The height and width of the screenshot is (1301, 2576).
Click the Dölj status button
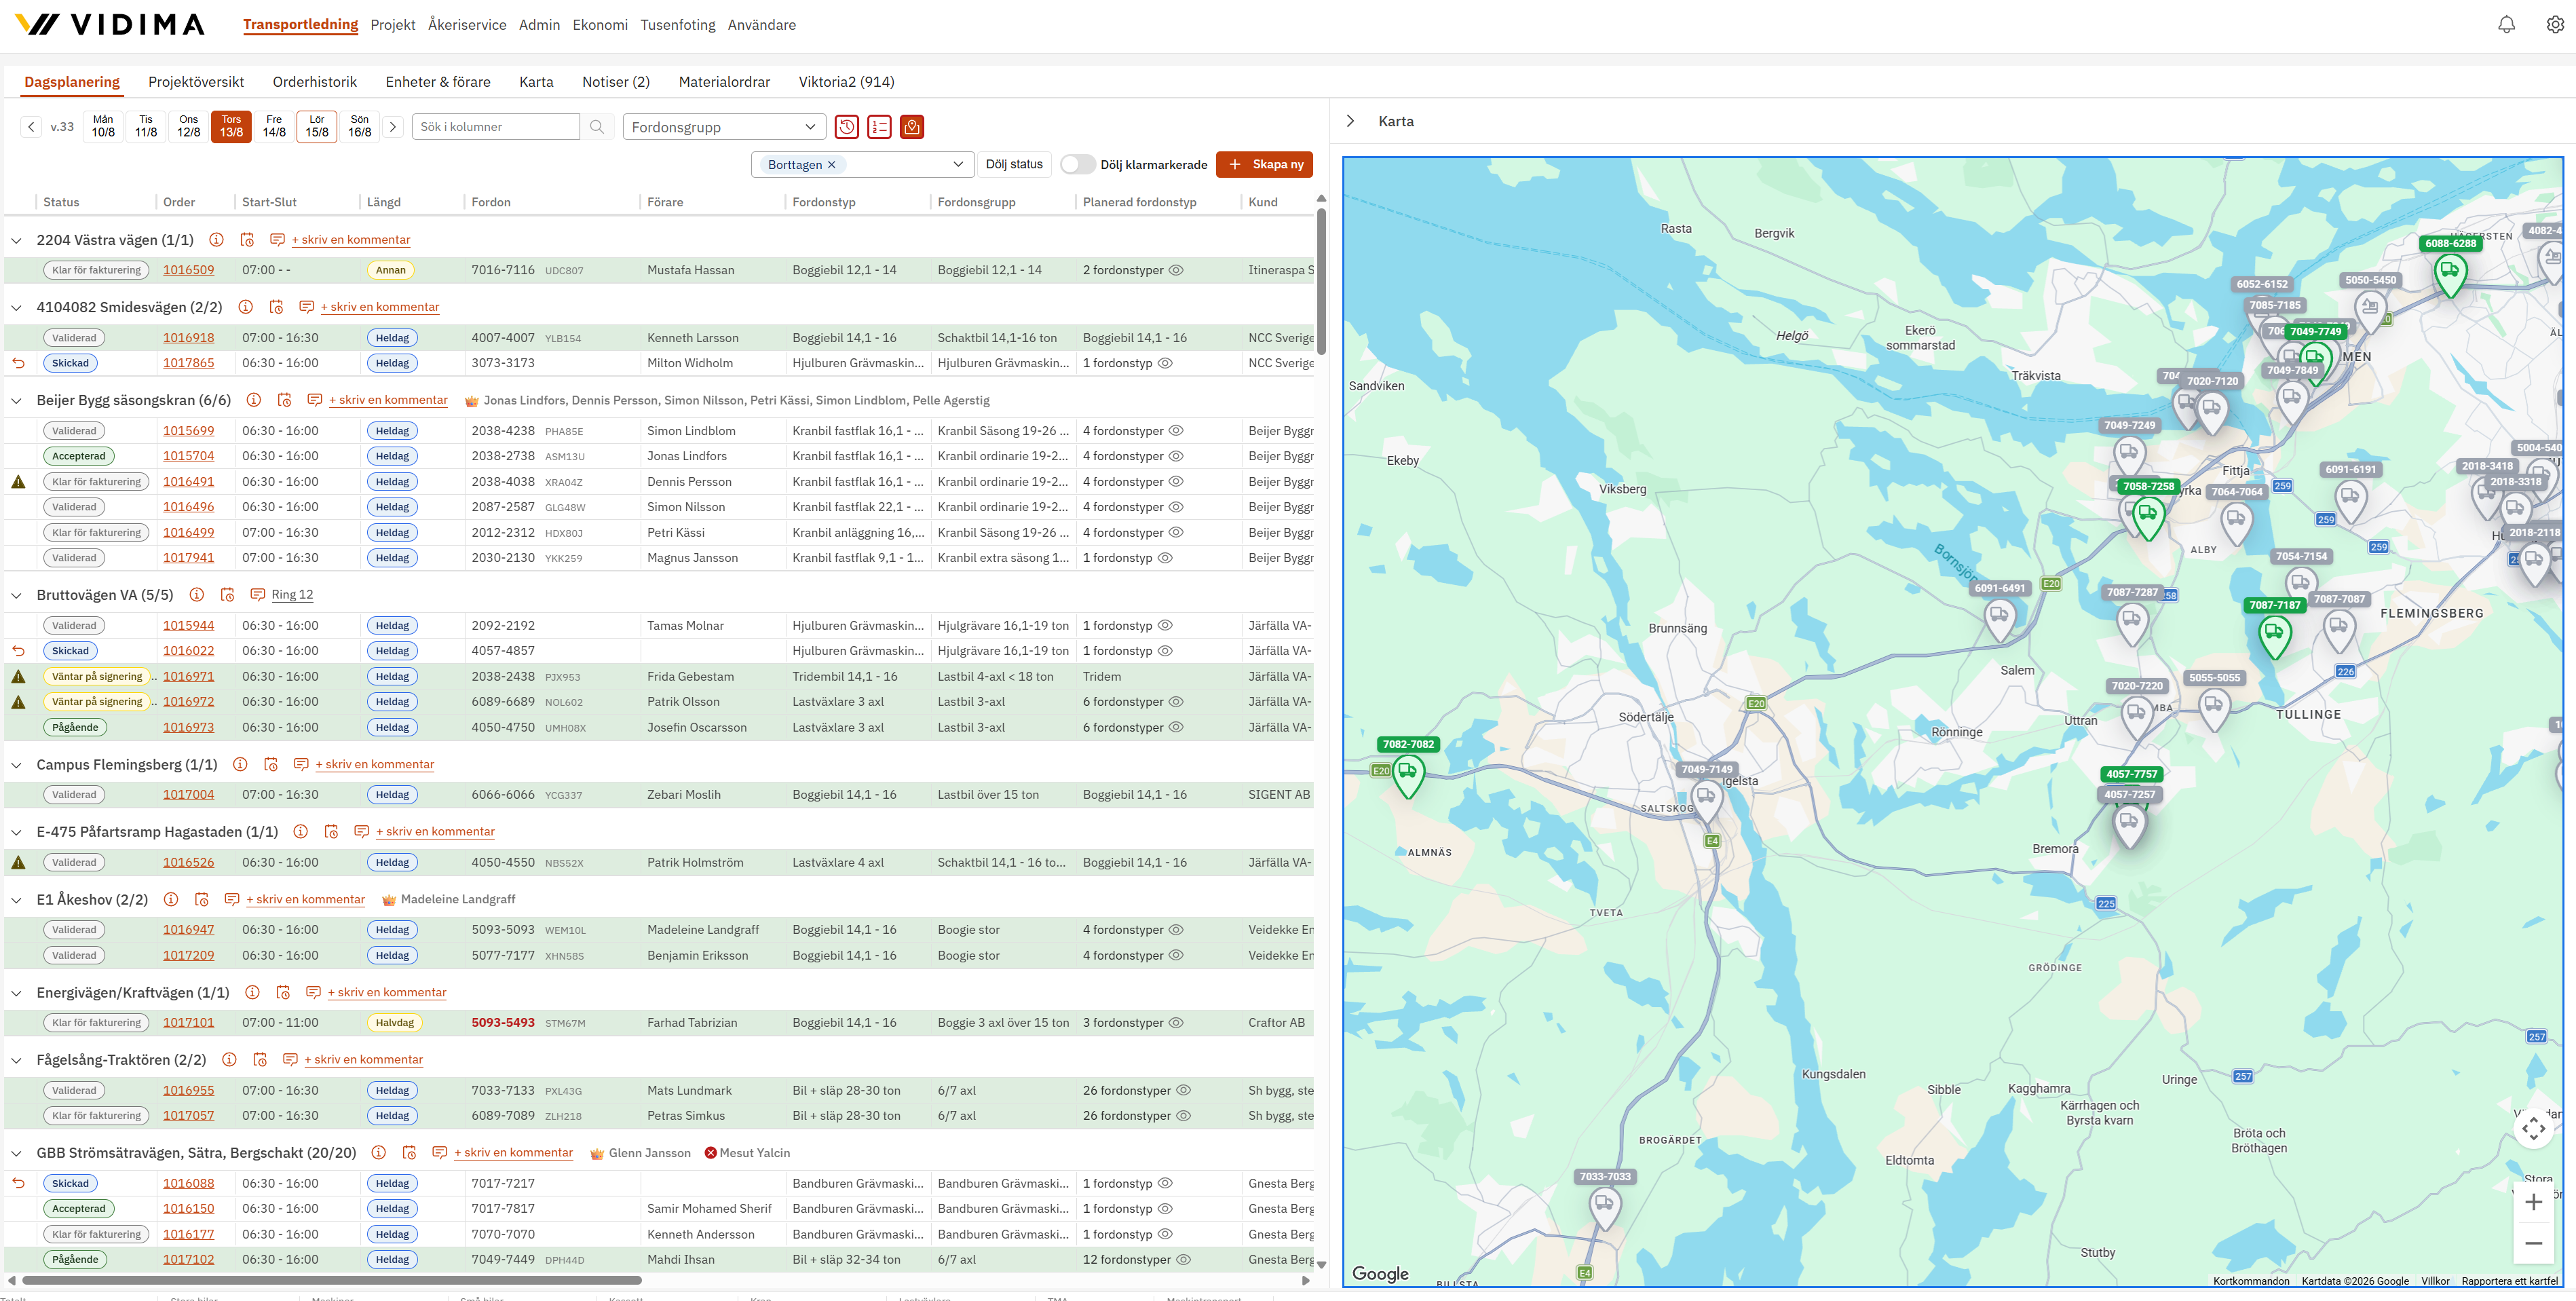1014,165
